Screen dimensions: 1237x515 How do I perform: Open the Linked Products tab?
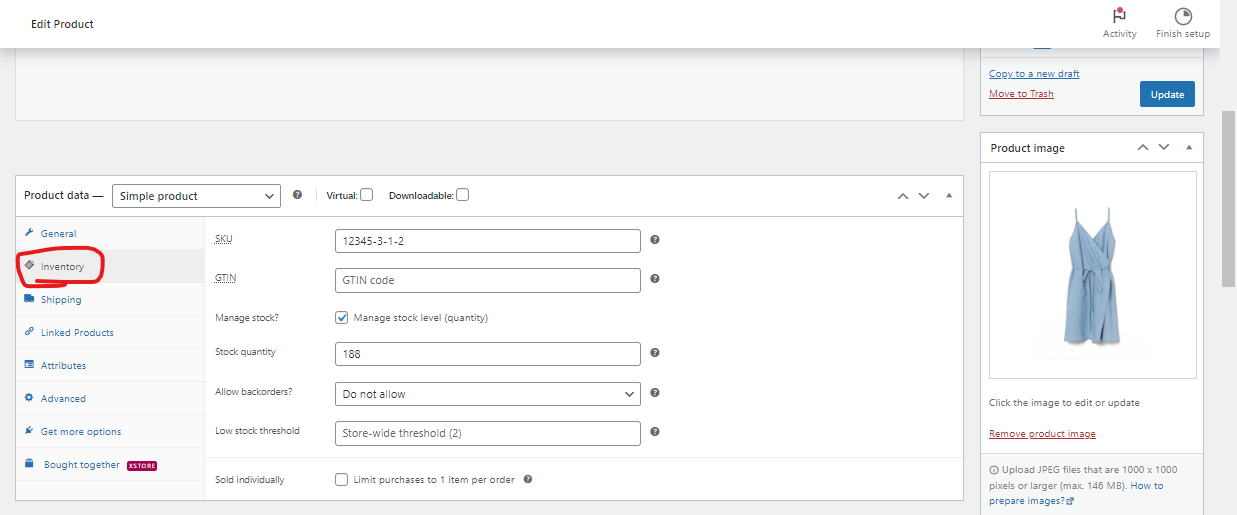[x=110, y=332]
